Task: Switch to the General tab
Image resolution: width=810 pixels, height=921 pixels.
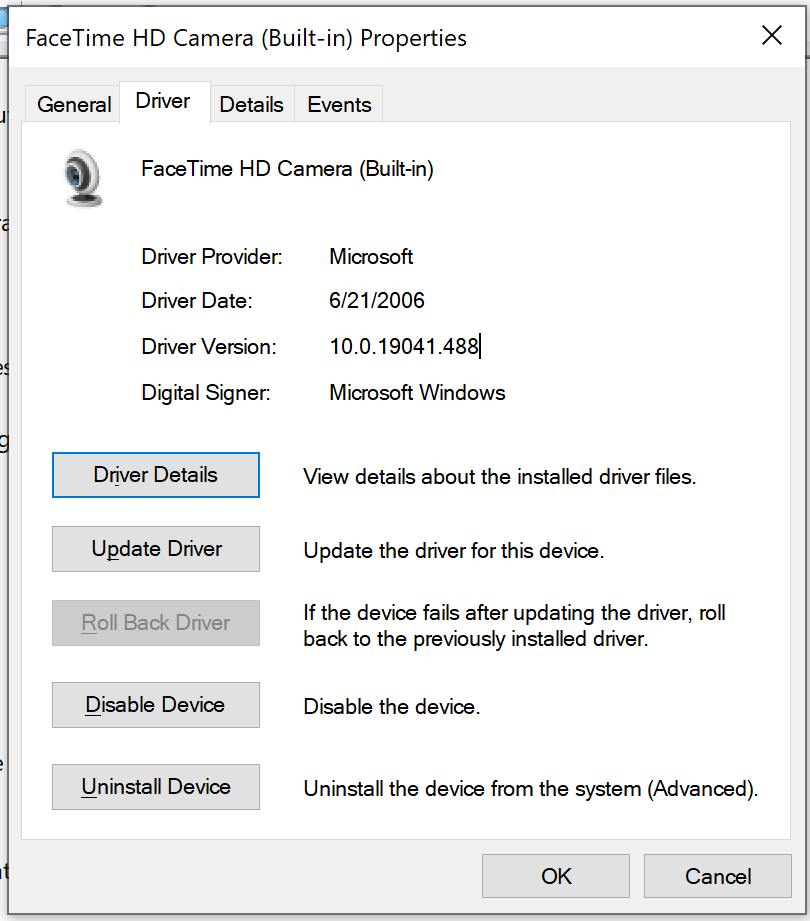Action: (71, 104)
